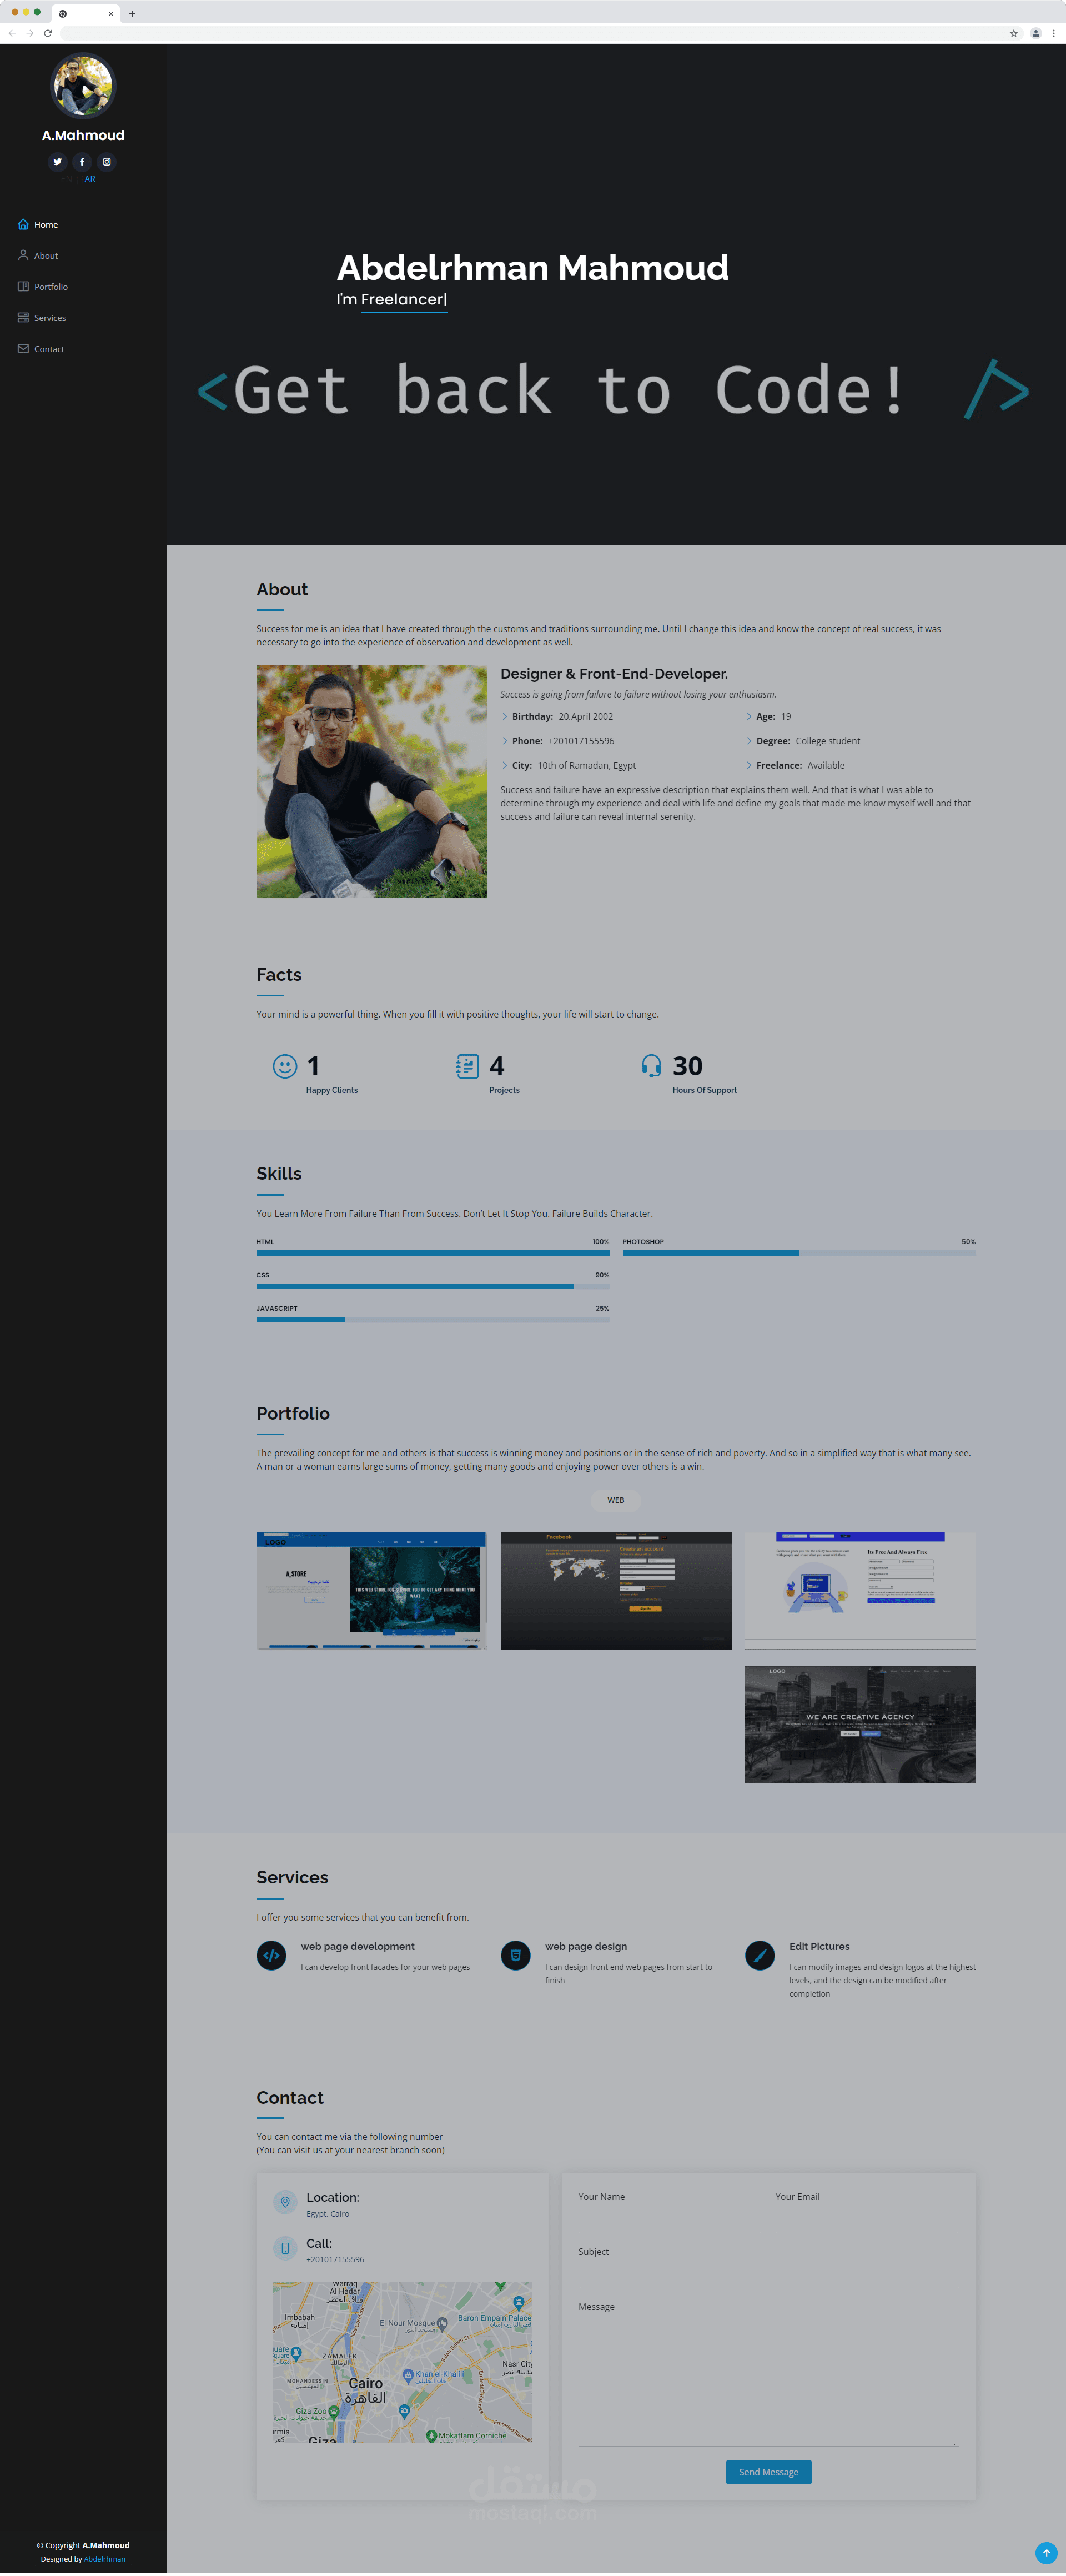
Task: Open the Creative Agency portfolio thumbnail
Action: pos(860,1724)
